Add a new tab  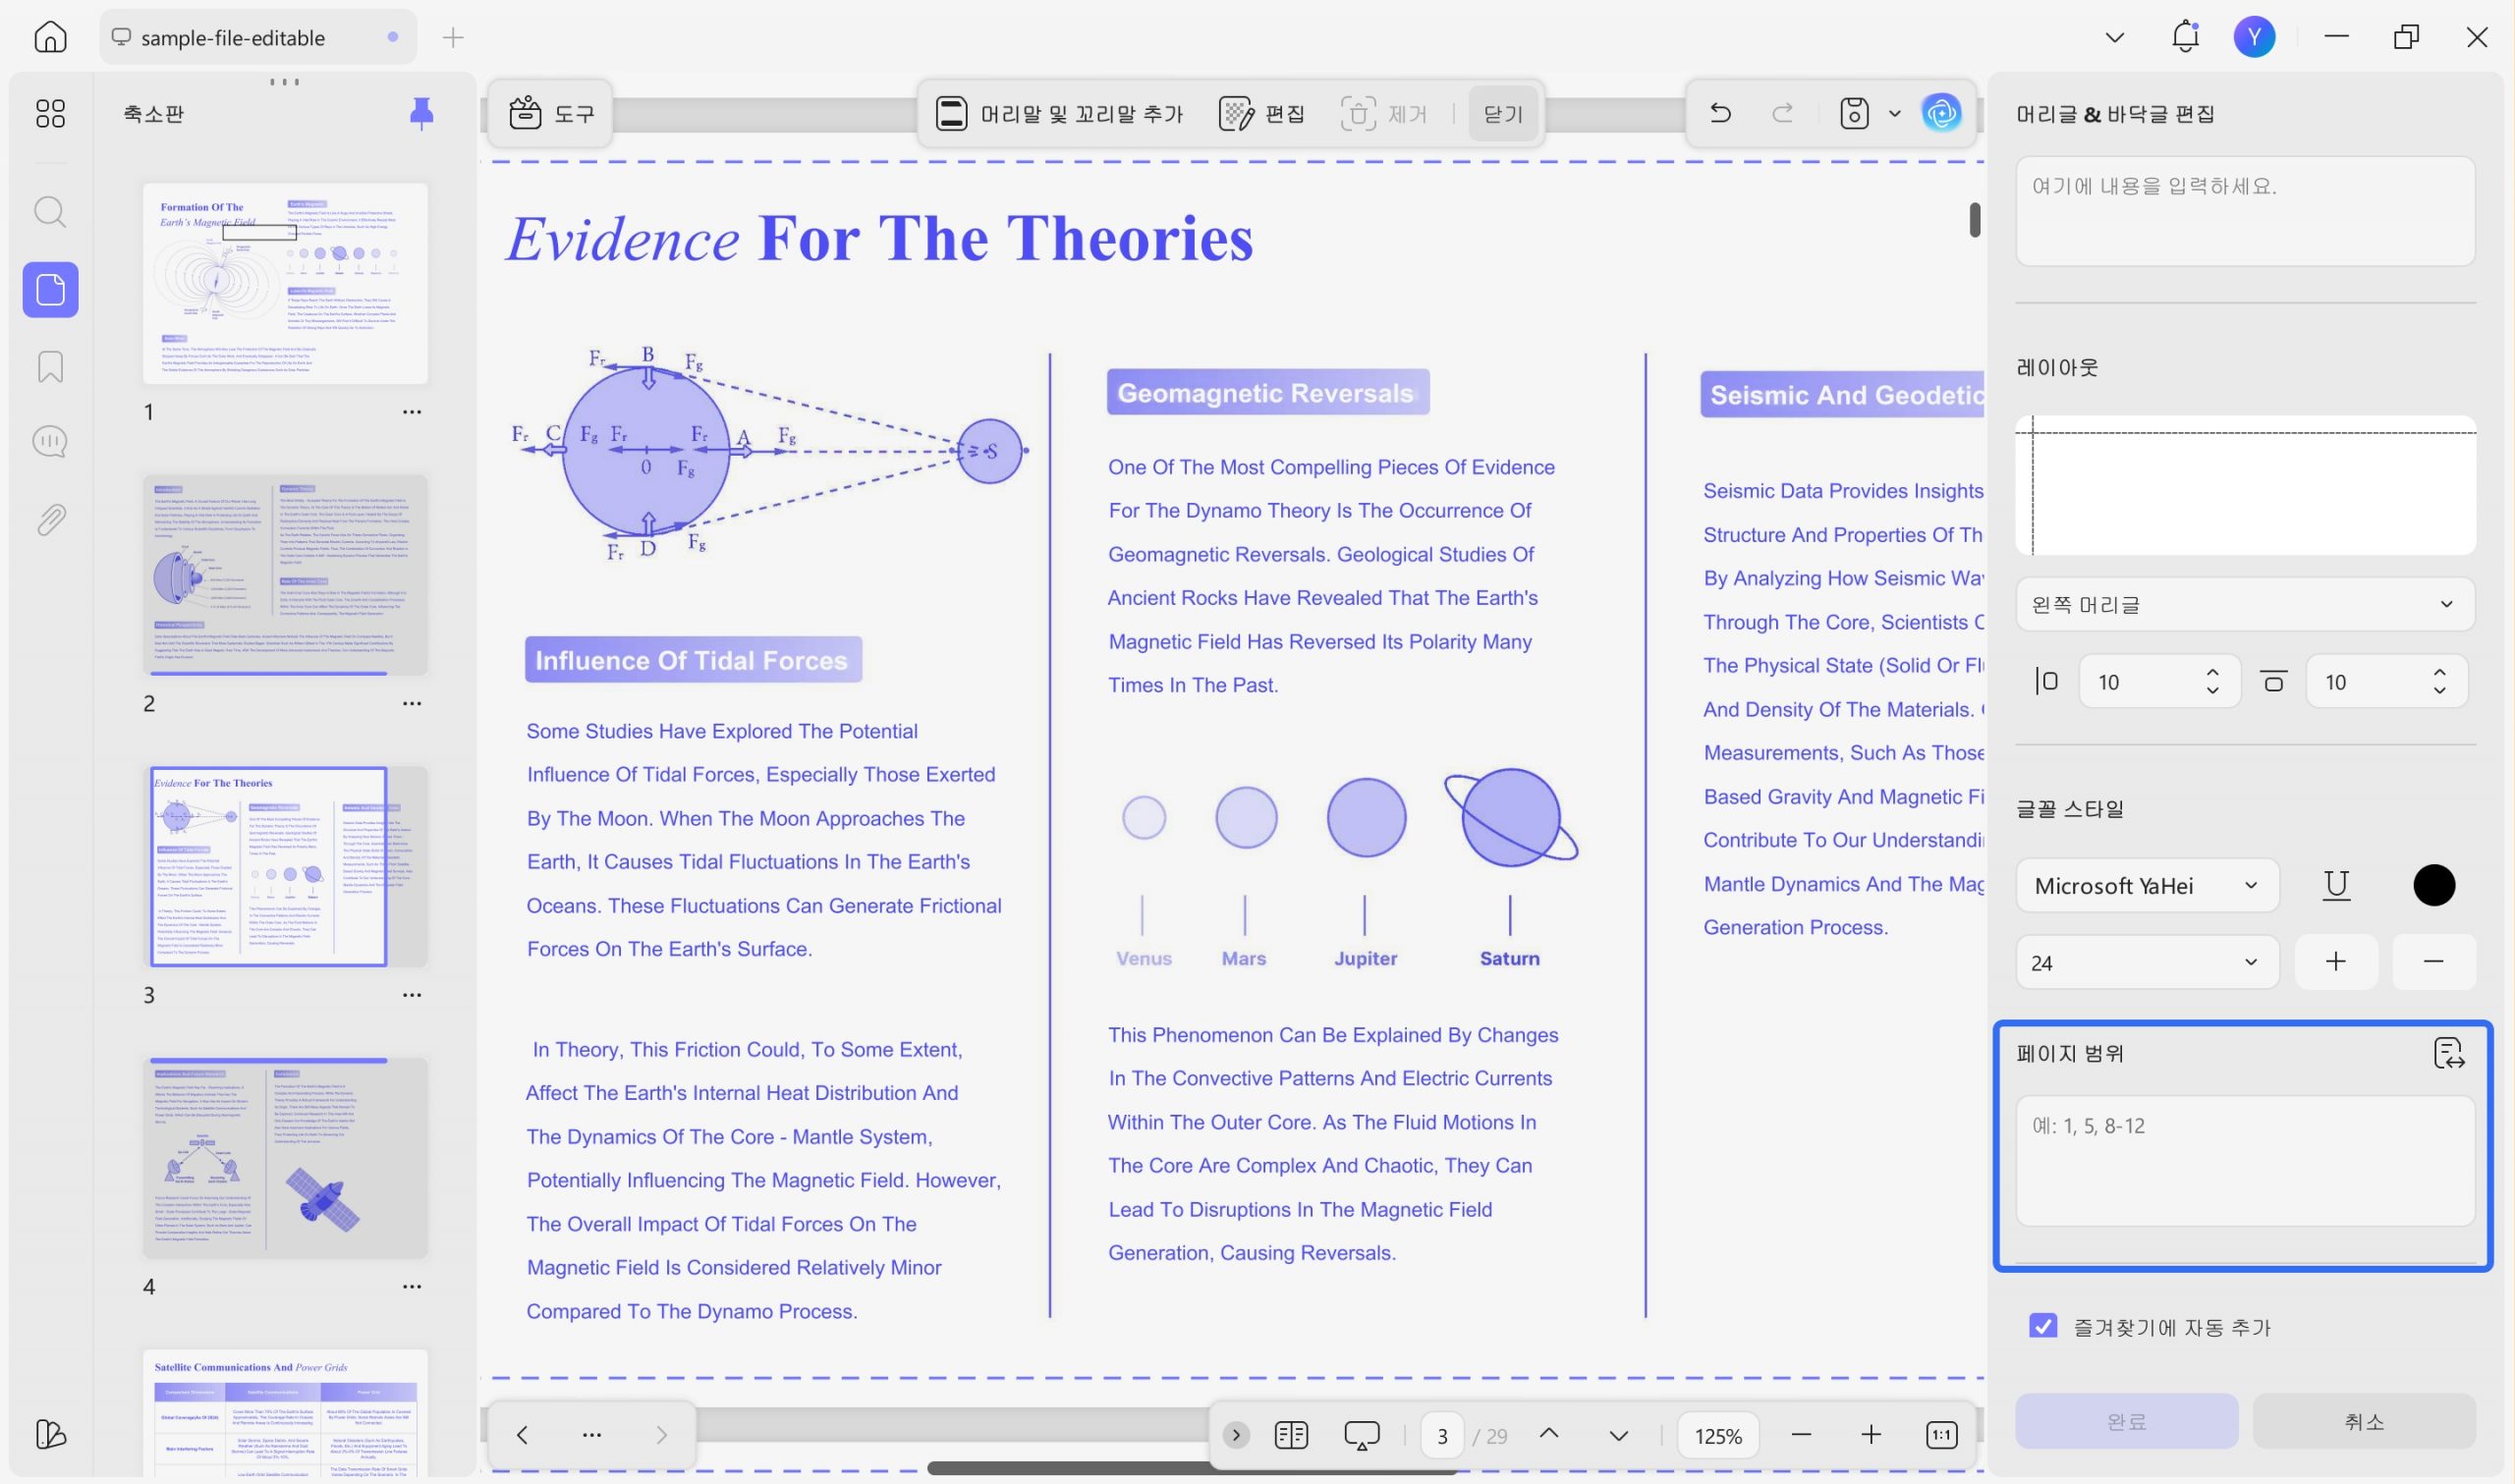[453, 38]
